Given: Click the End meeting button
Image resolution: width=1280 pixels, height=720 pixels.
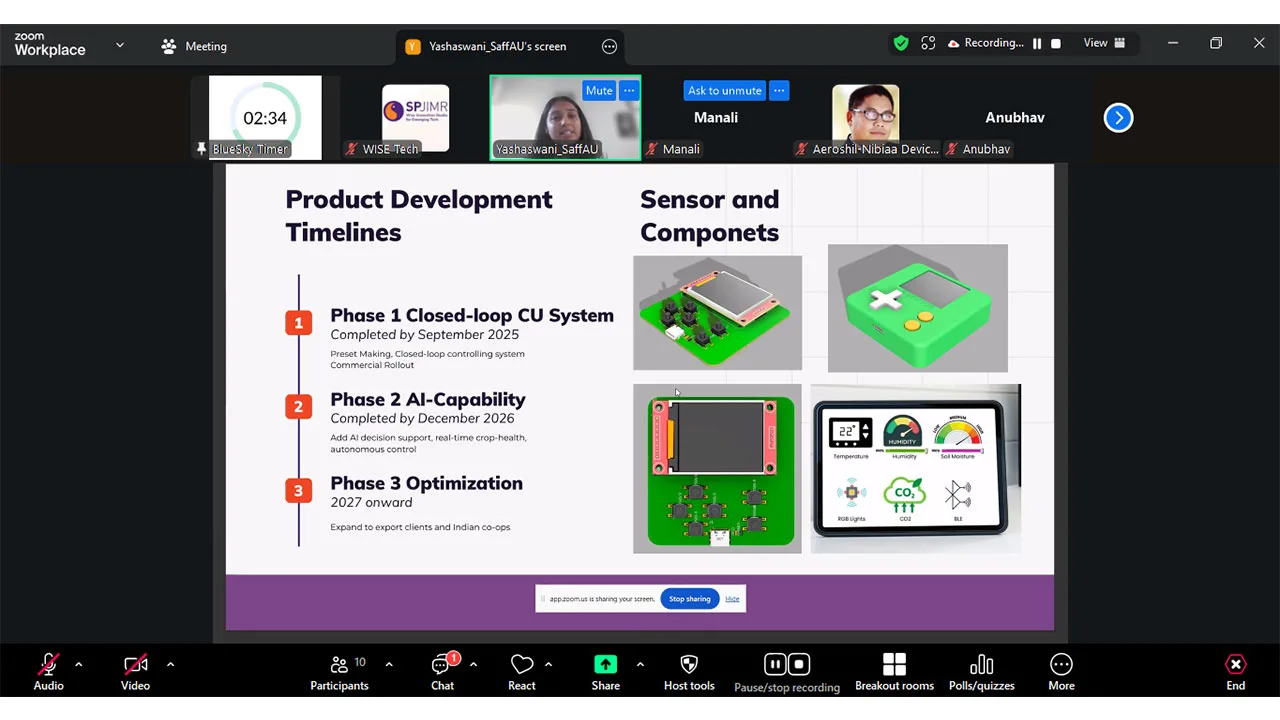Looking at the screenshot, I should point(1236,672).
